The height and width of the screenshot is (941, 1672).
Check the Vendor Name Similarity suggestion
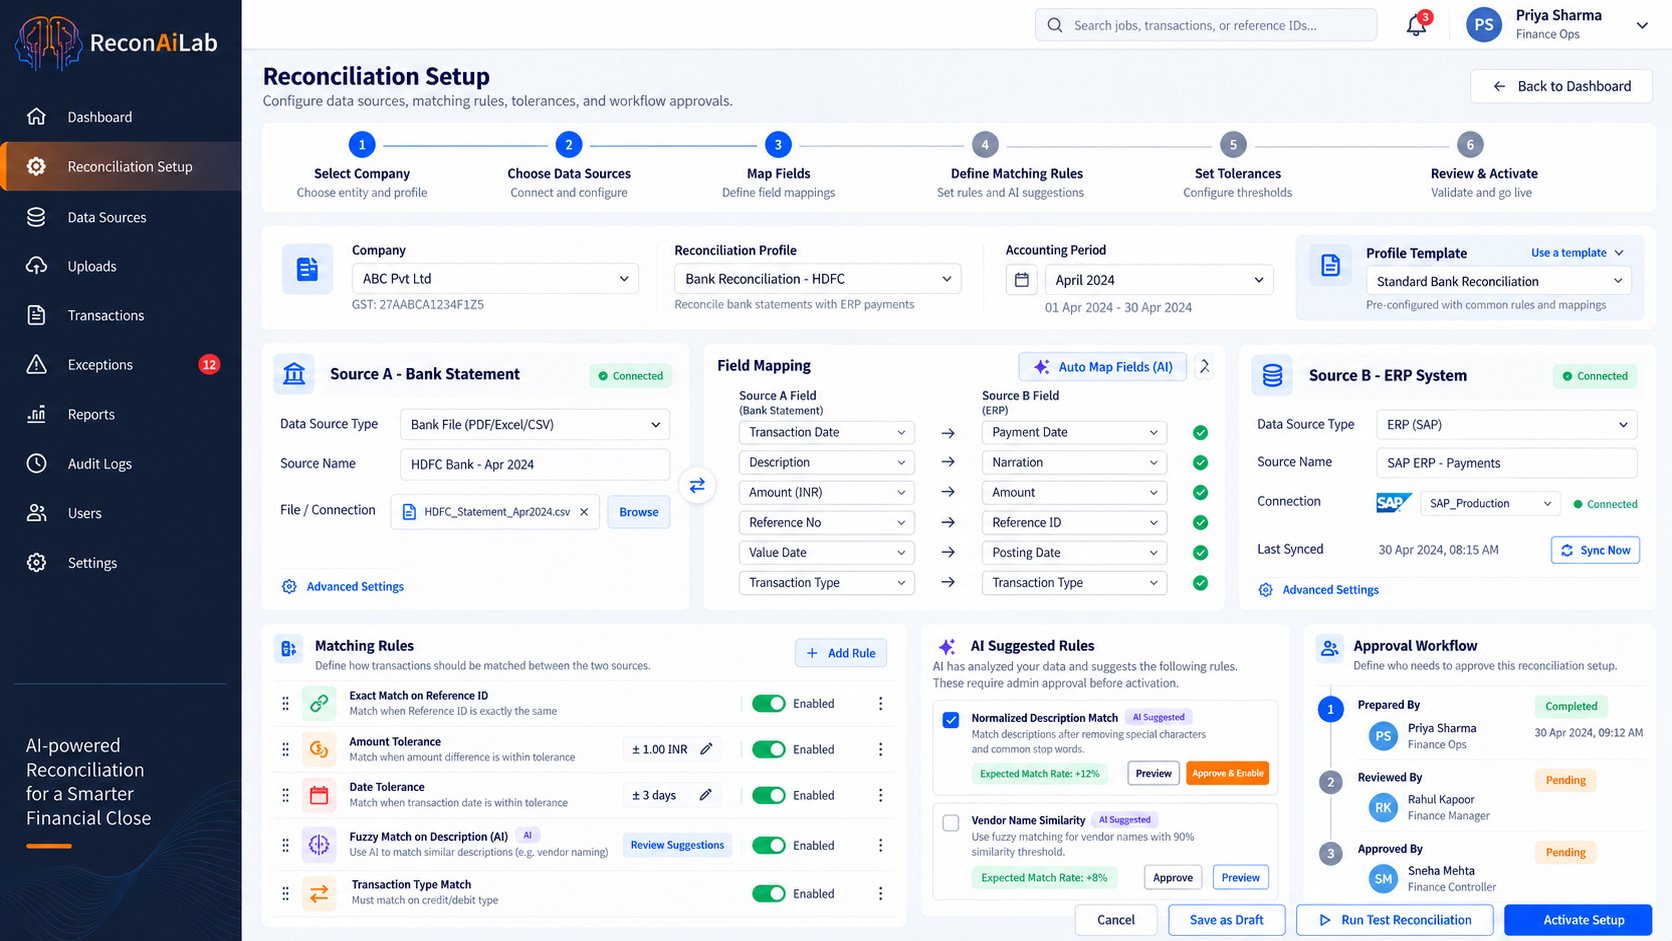(951, 823)
